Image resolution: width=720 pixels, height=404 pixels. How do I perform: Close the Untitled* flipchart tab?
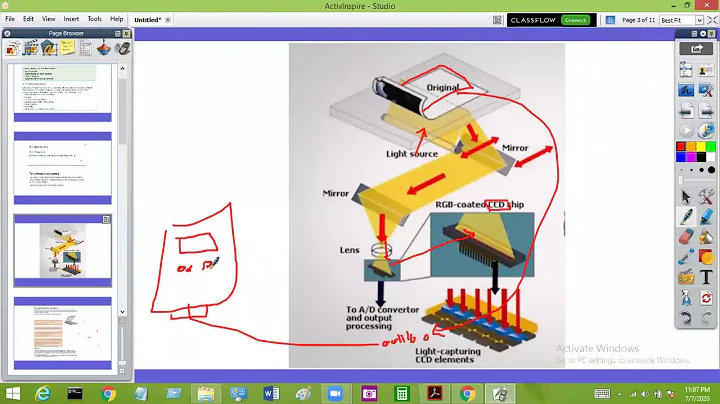coord(168,20)
